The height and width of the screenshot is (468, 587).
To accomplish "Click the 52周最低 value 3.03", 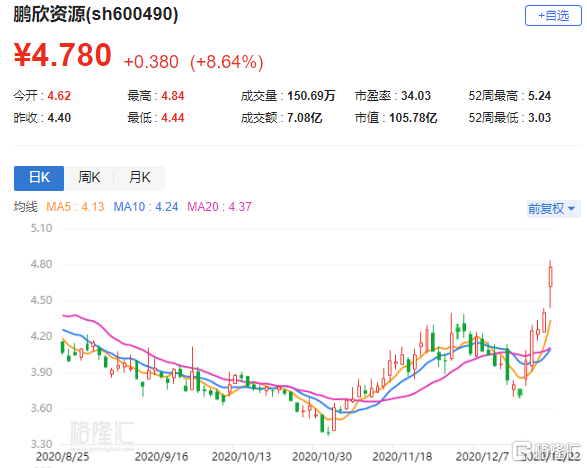I will click(x=539, y=118).
